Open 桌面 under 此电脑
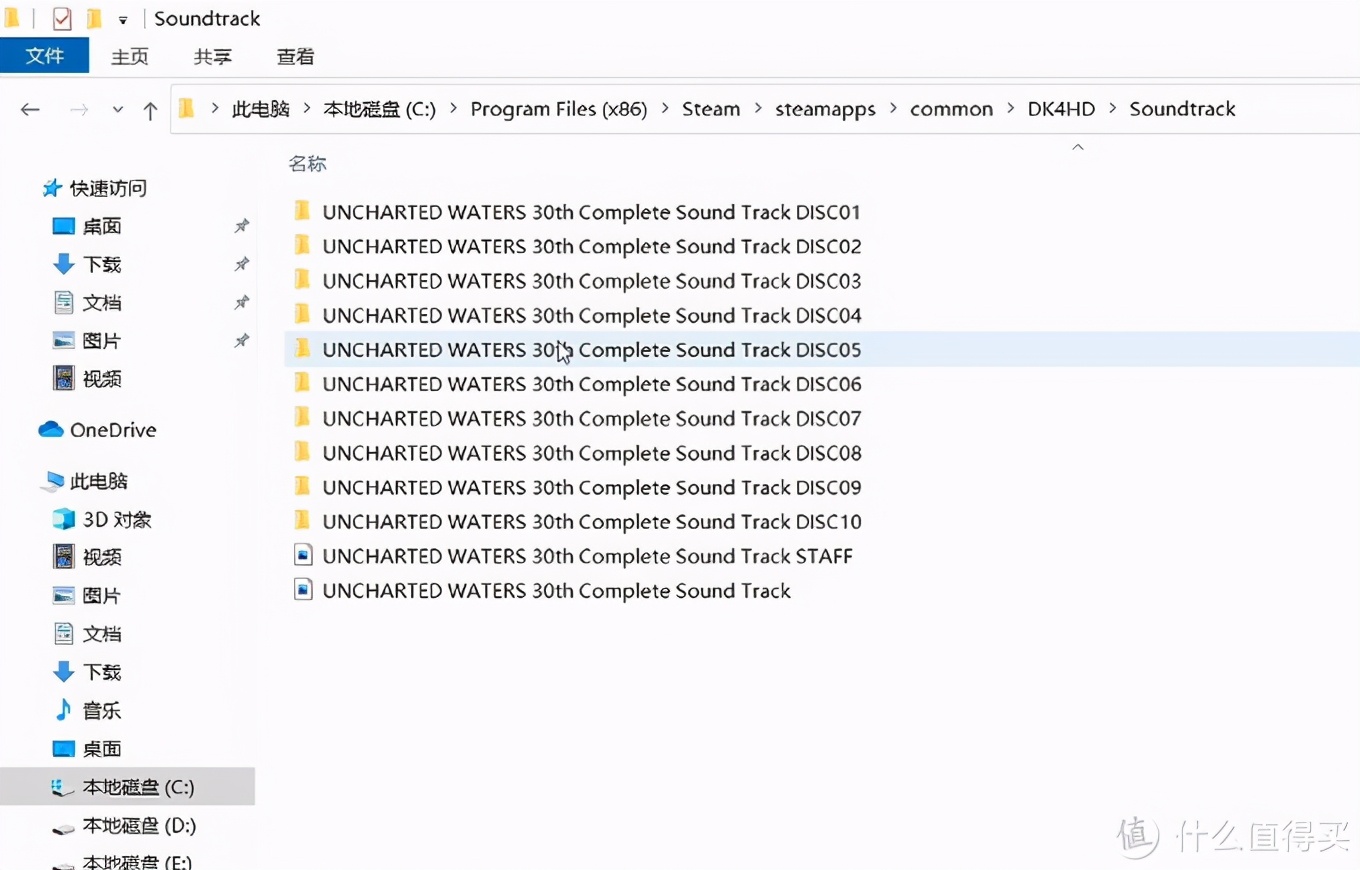This screenshot has height=870, width=1360. (x=101, y=748)
